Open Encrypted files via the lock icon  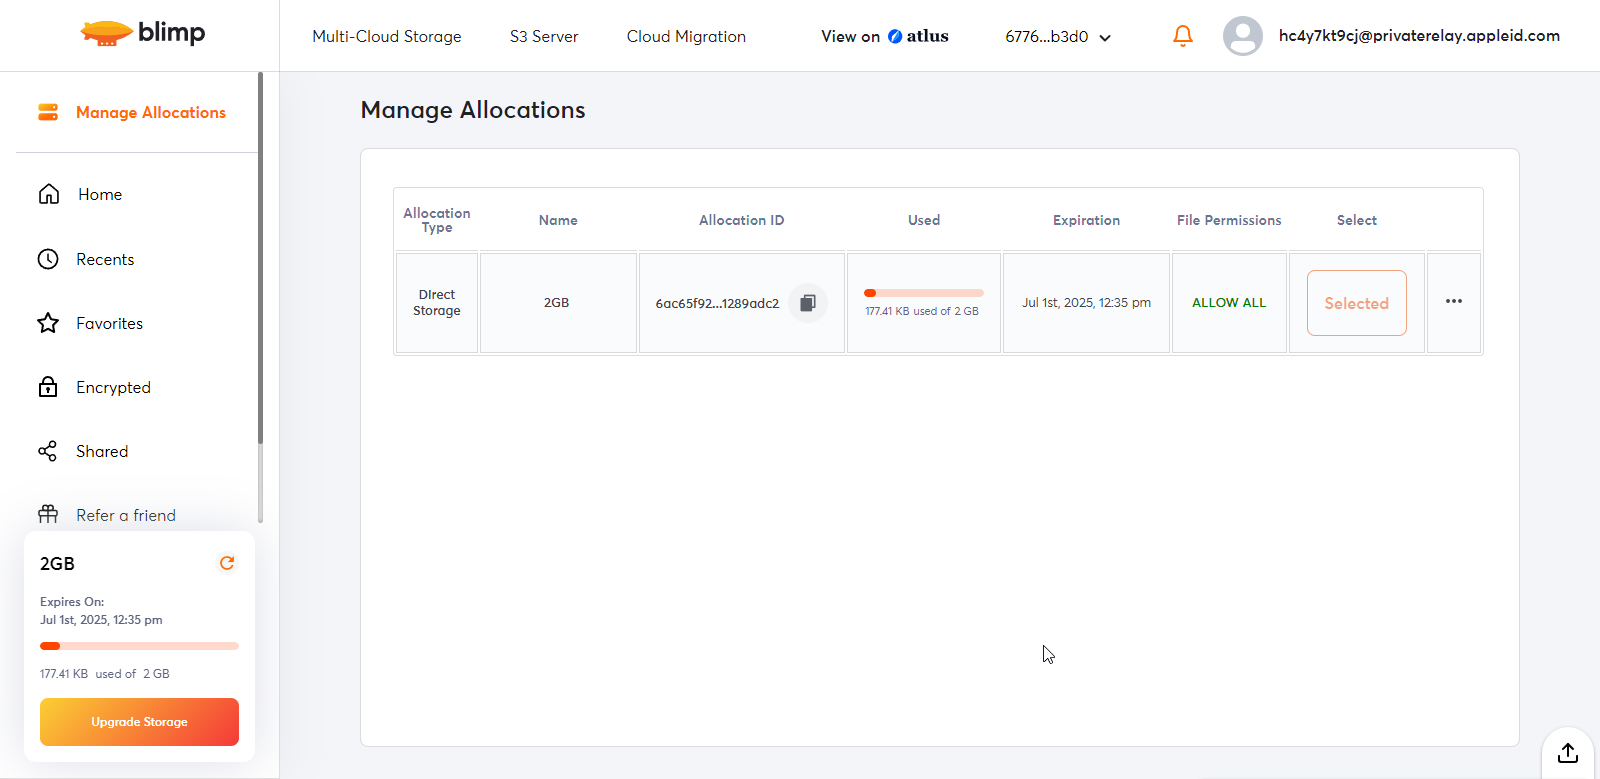pyautogui.click(x=48, y=387)
